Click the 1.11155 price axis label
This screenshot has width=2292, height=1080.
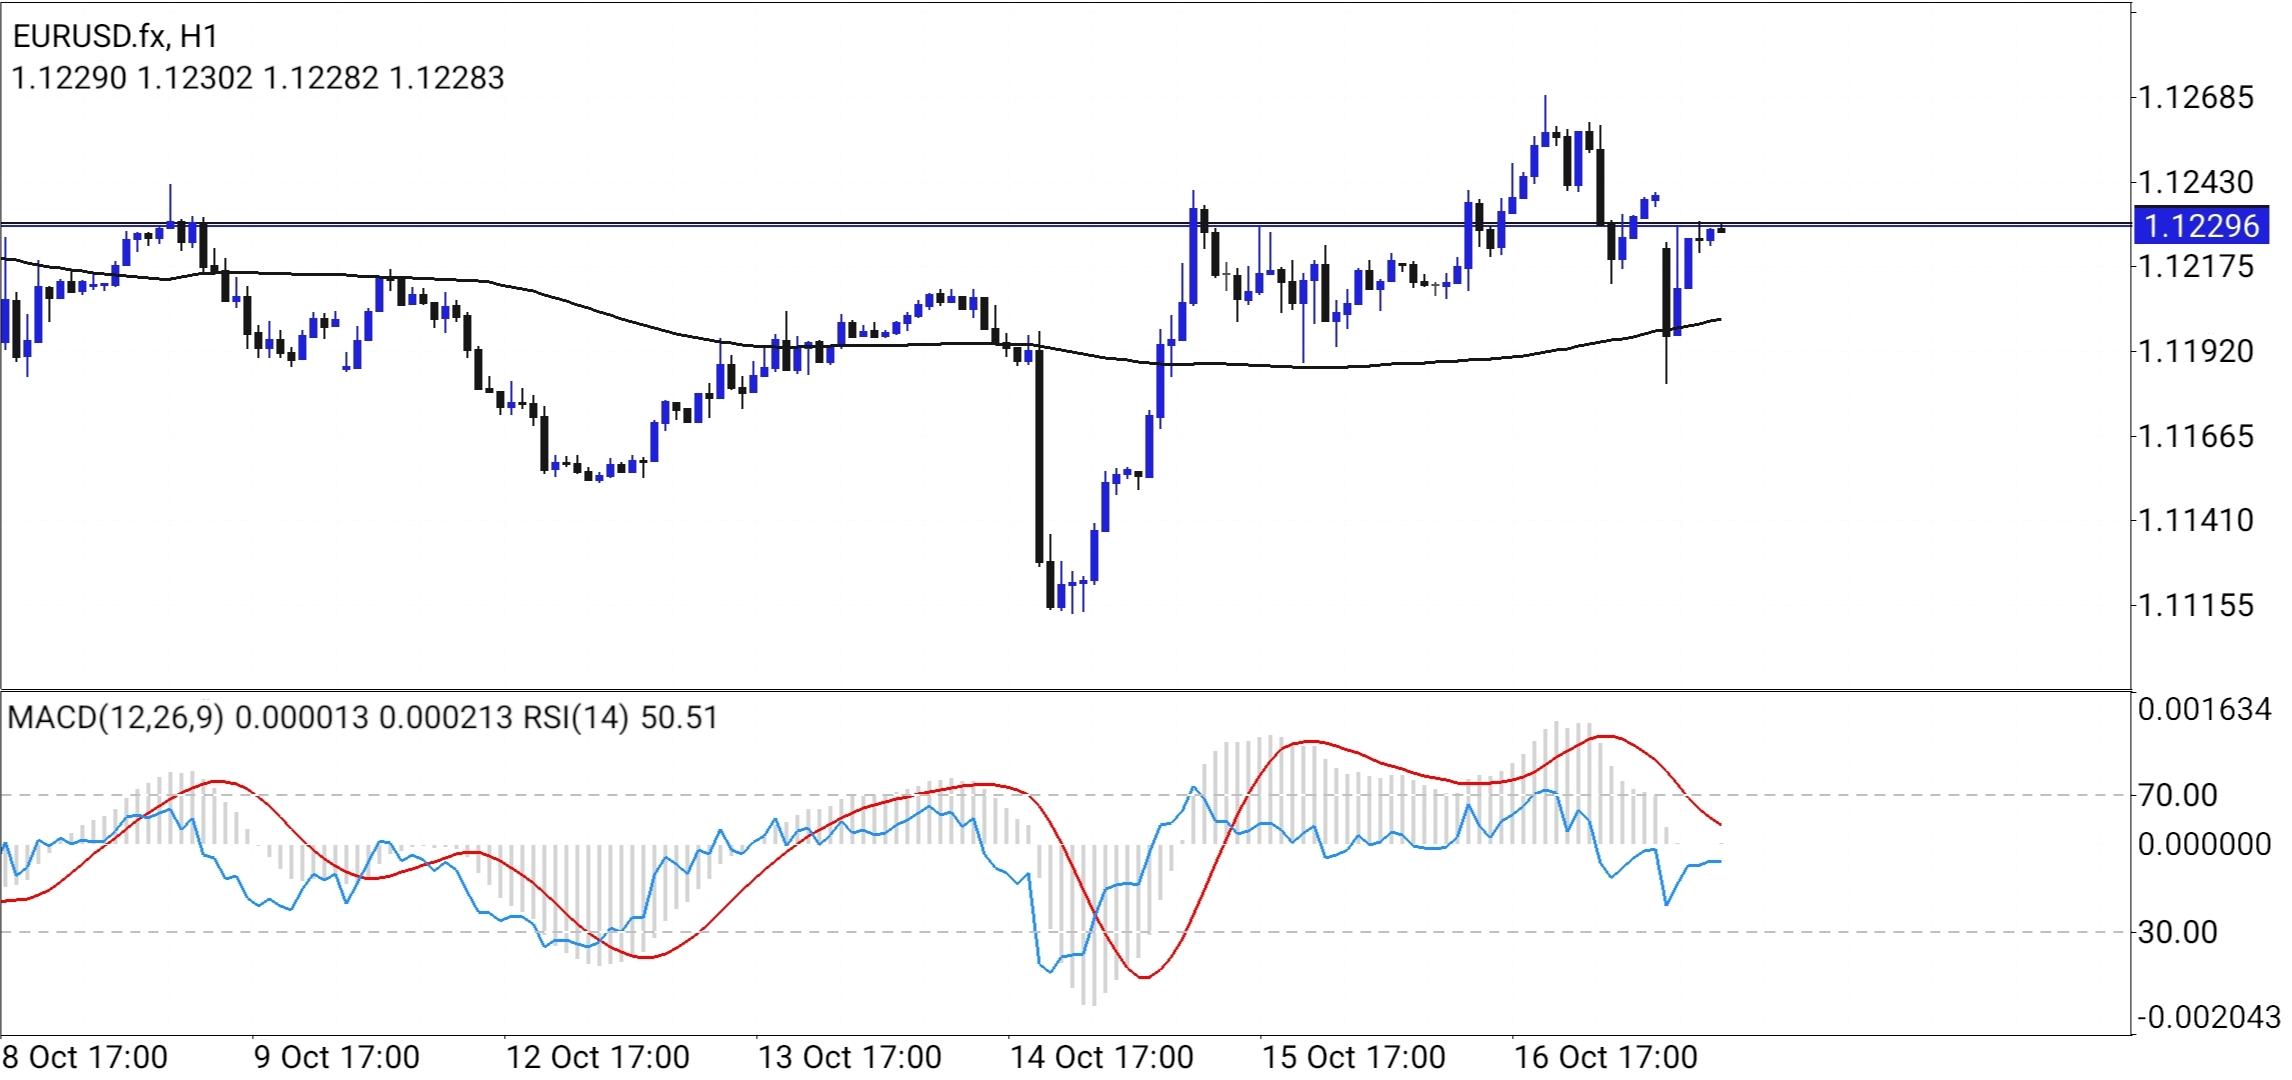tap(2195, 605)
